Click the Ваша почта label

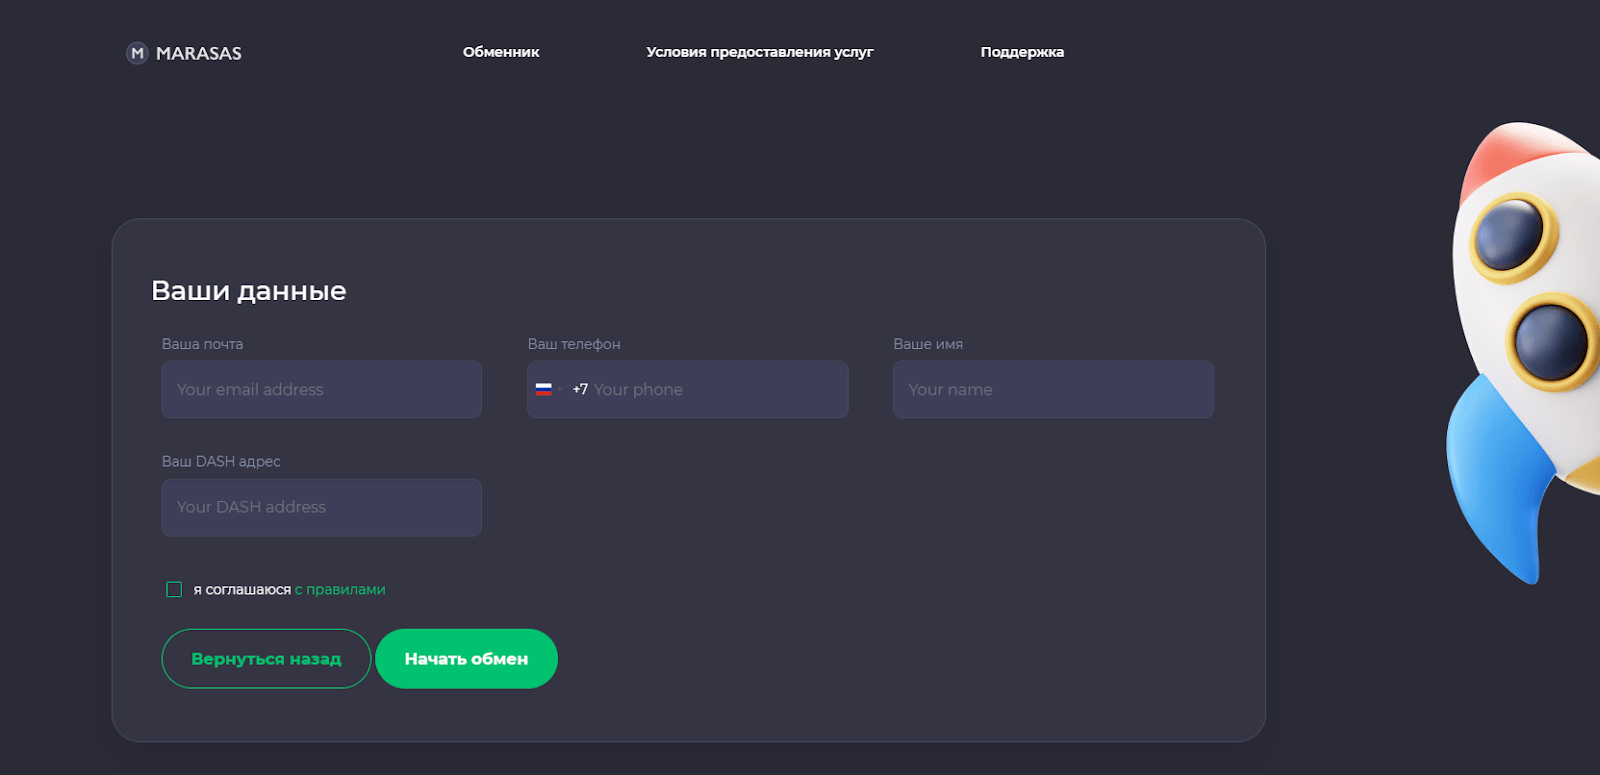[x=203, y=343]
